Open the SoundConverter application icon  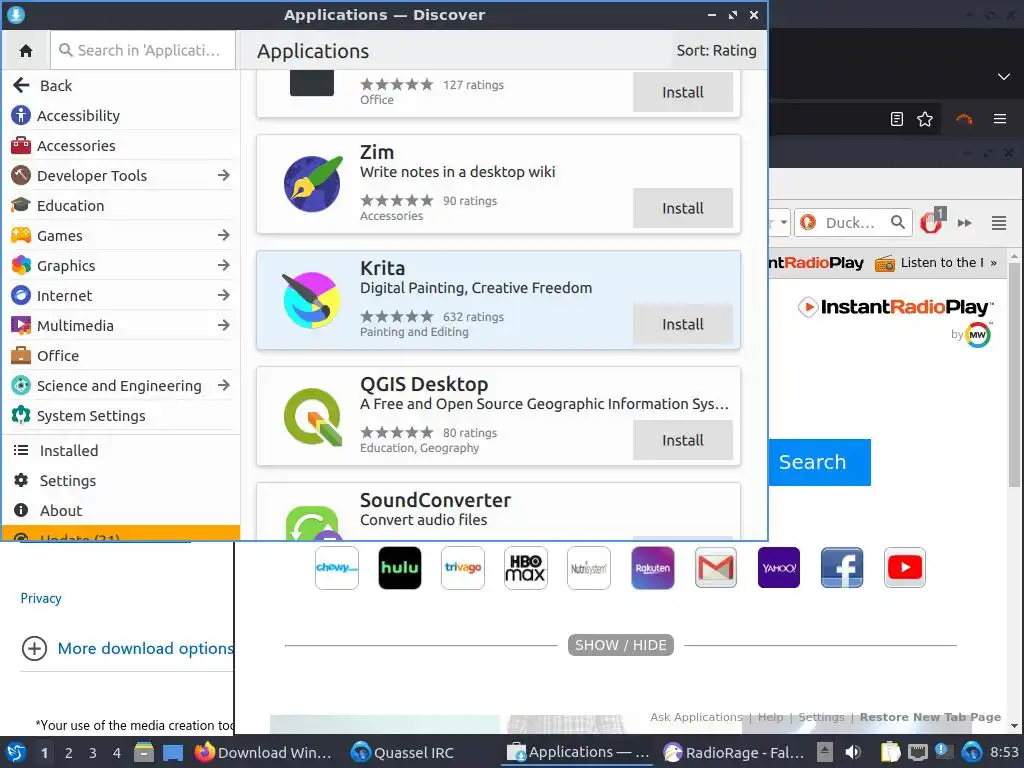[x=313, y=522]
